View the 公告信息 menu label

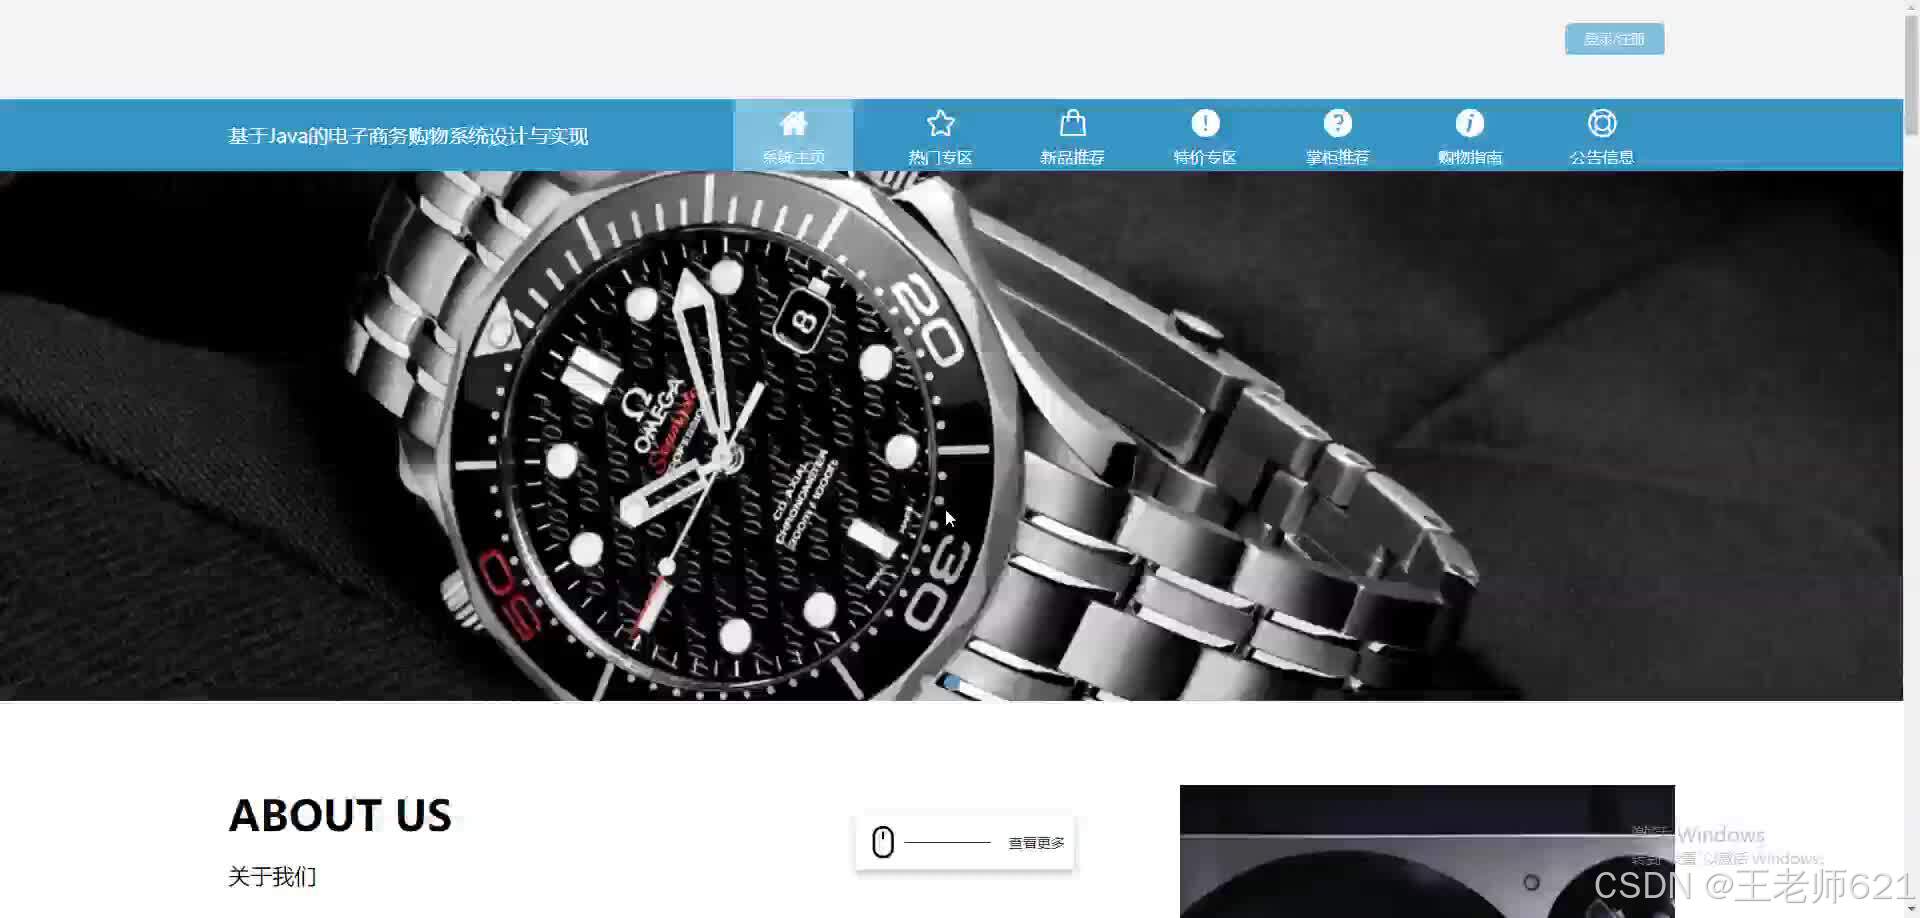[x=1601, y=157]
